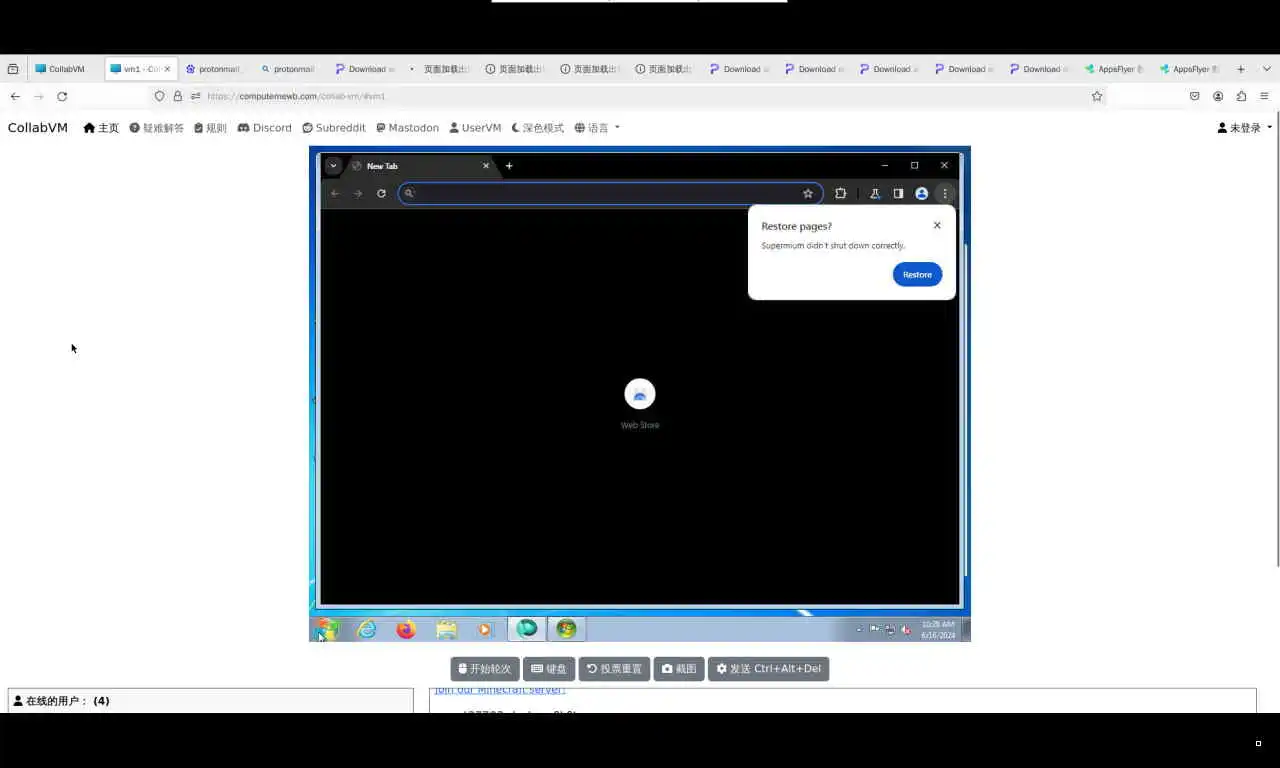Go to 主页 home link
The height and width of the screenshot is (768, 1280).
tap(101, 128)
